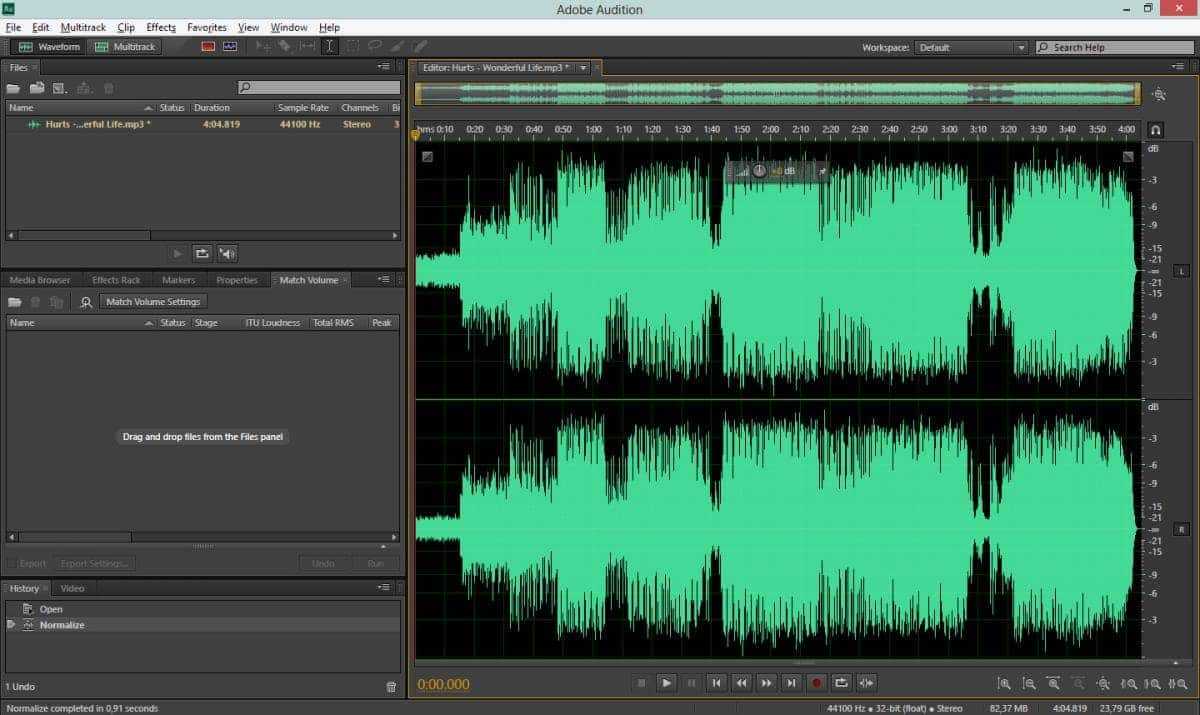Open file icon in Files panel

coord(14,88)
